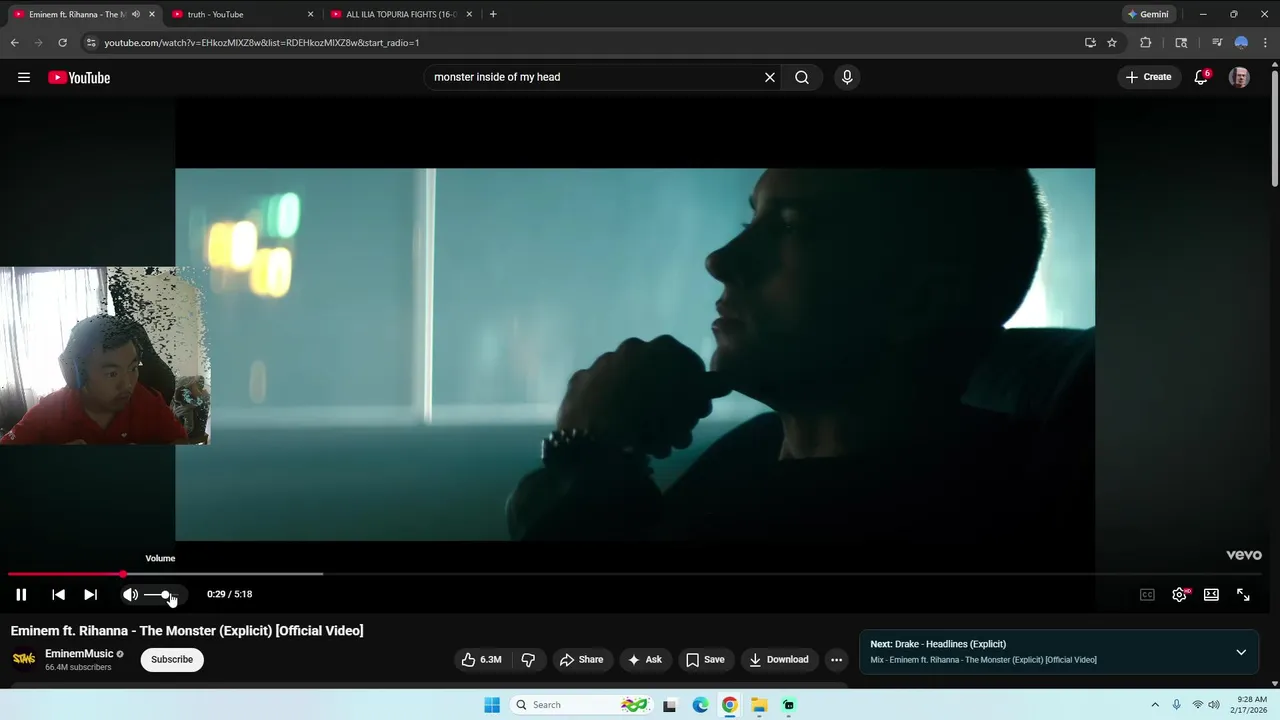1280x720 pixels.
Task: Open the Create menu
Action: (1148, 77)
